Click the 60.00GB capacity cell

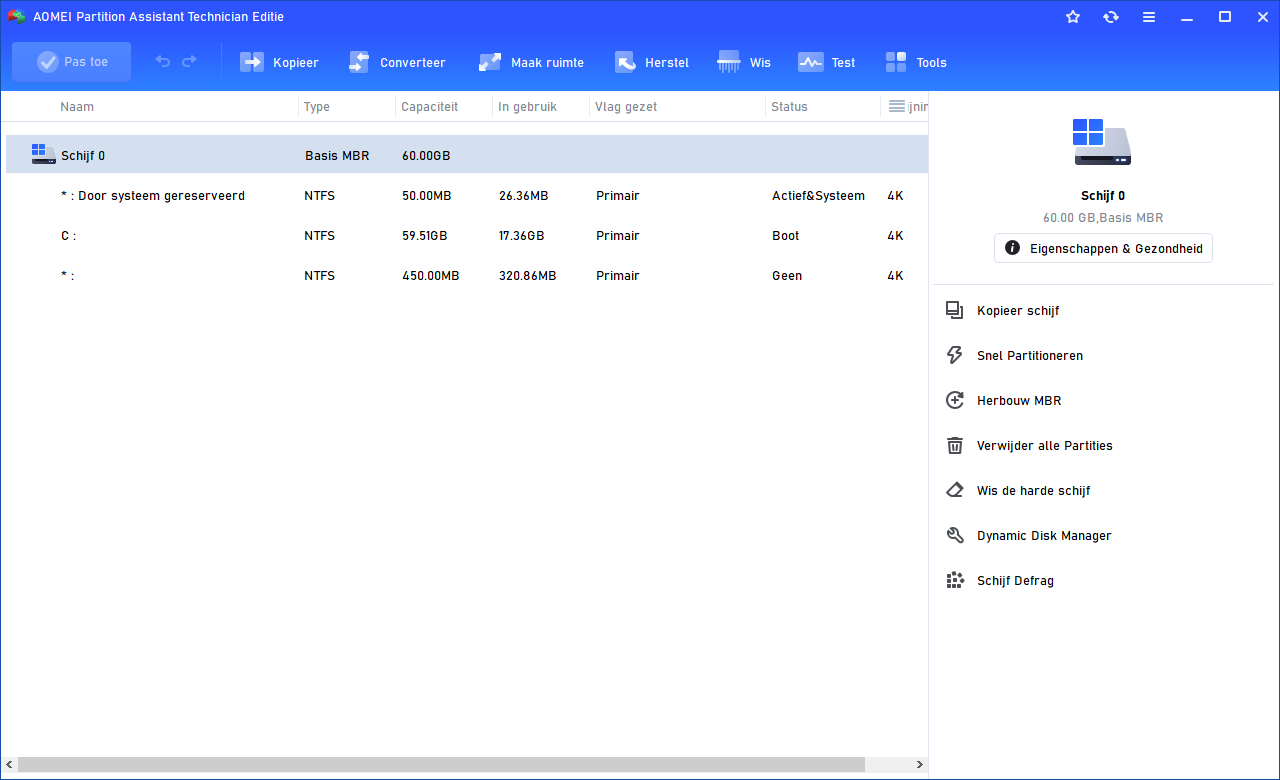[426, 156]
